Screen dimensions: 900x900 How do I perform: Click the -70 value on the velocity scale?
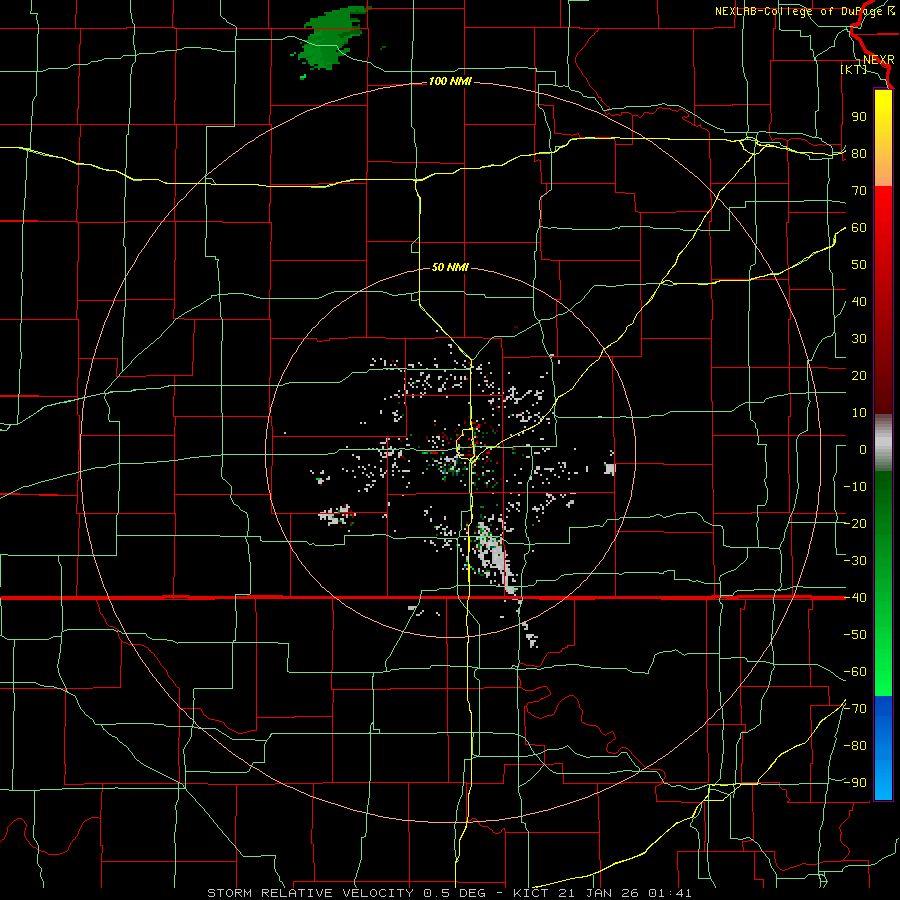tap(855, 709)
